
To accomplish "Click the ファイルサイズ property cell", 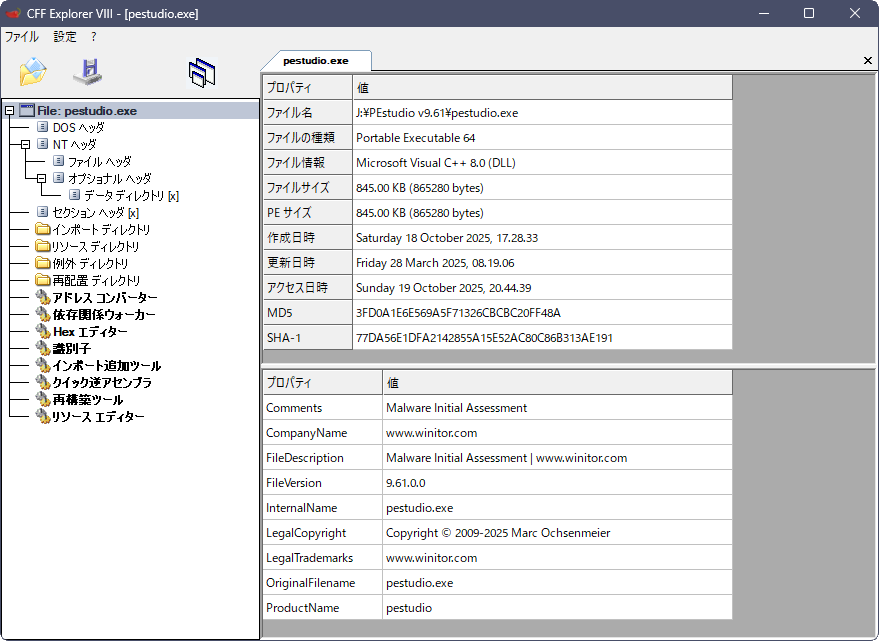I will click(308, 188).
